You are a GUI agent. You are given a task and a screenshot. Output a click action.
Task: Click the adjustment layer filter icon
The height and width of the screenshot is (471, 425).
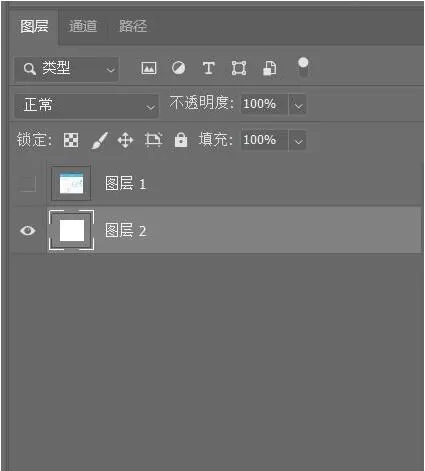(179, 68)
